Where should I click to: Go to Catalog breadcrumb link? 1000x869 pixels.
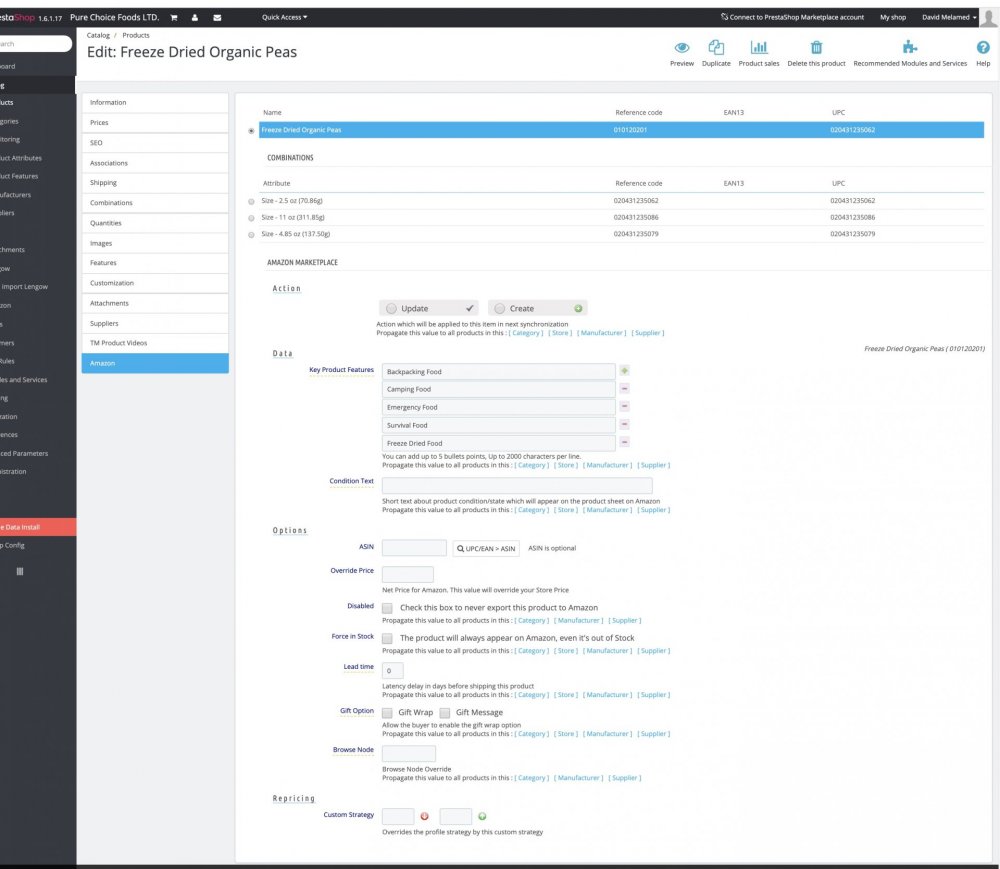(x=98, y=35)
